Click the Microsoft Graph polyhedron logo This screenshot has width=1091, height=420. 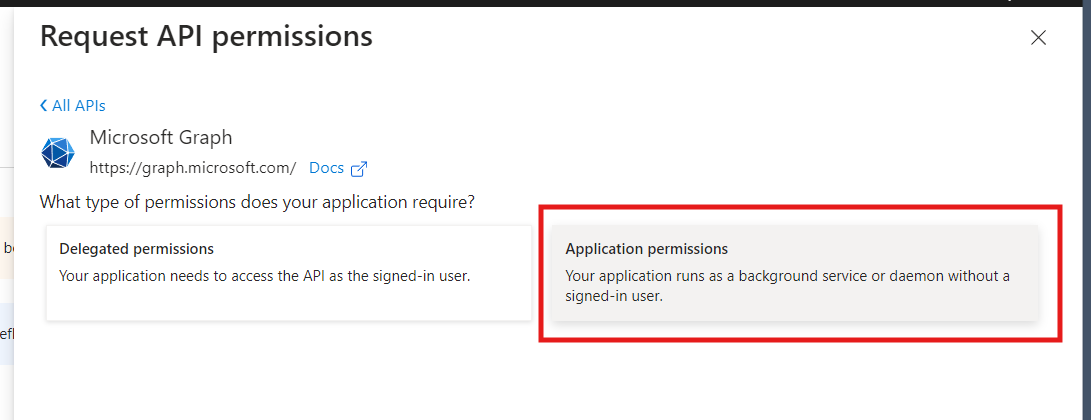[58, 153]
